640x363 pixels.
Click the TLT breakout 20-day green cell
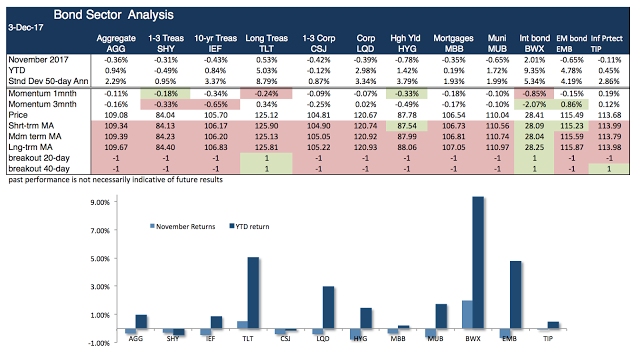coord(267,158)
